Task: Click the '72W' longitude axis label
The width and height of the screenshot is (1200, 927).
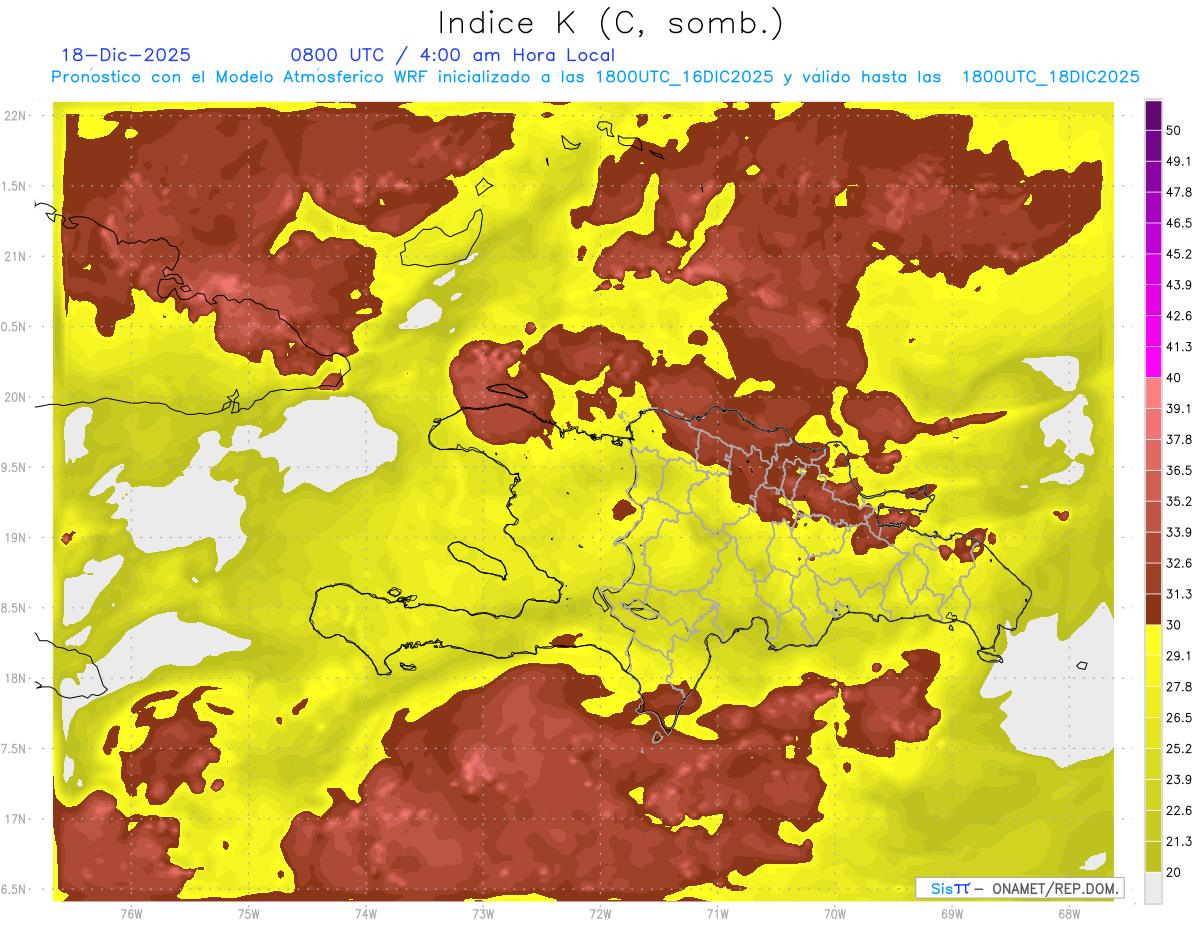Action: (600, 913)
